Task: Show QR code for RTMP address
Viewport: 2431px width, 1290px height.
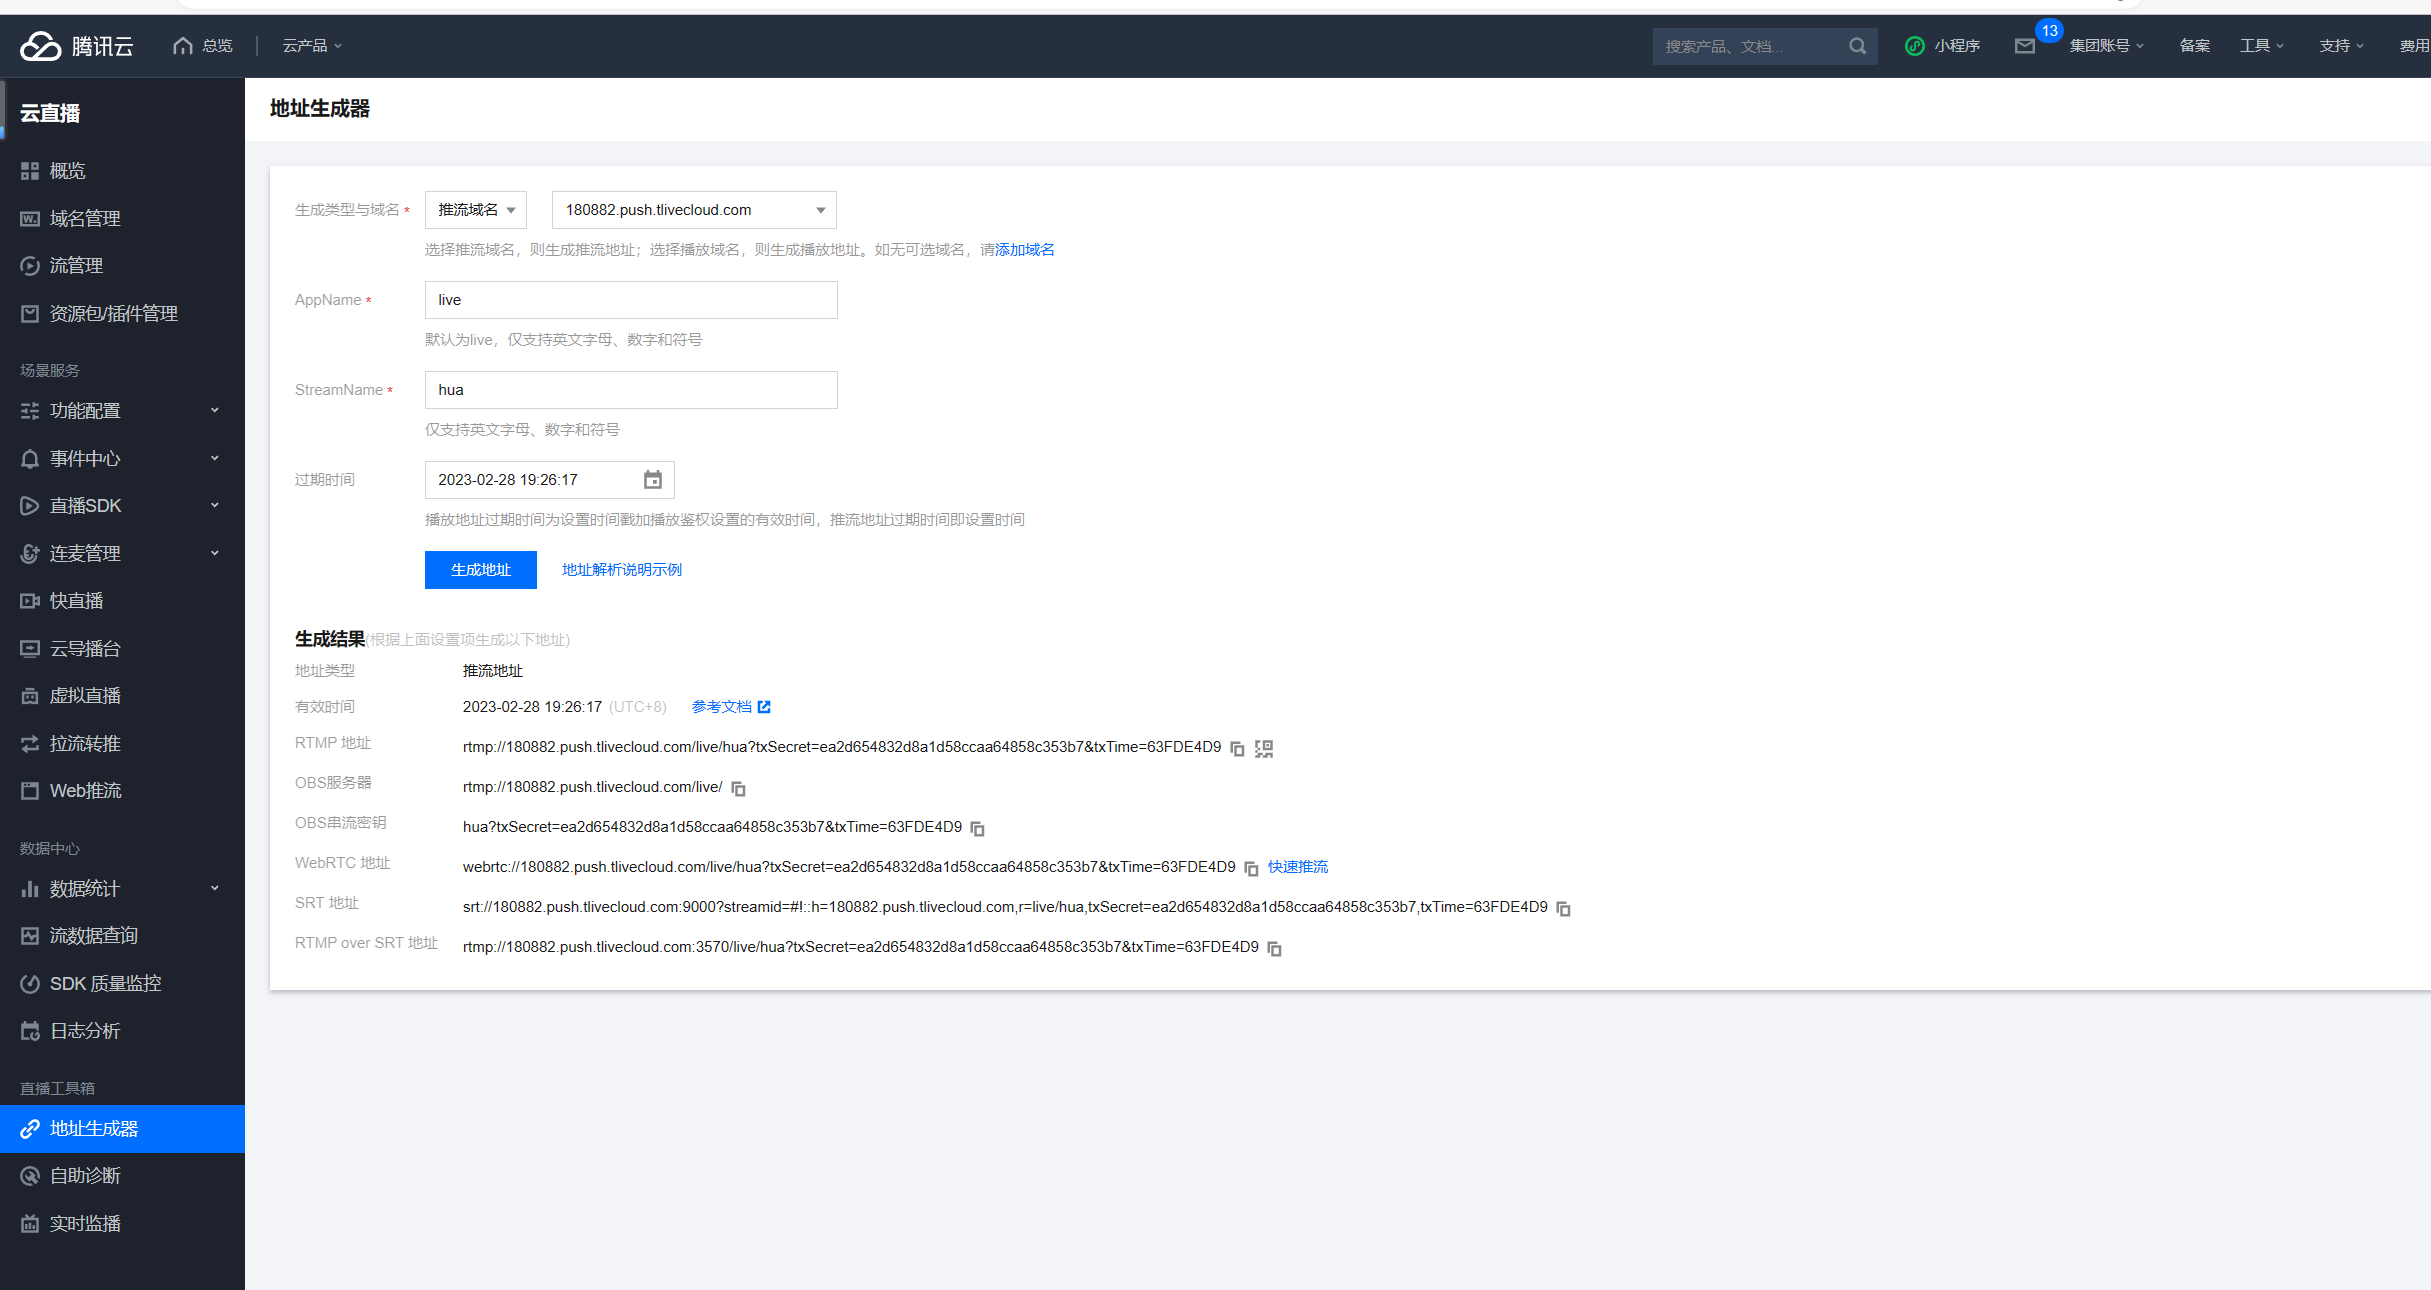Action: tap(1264, 749)
